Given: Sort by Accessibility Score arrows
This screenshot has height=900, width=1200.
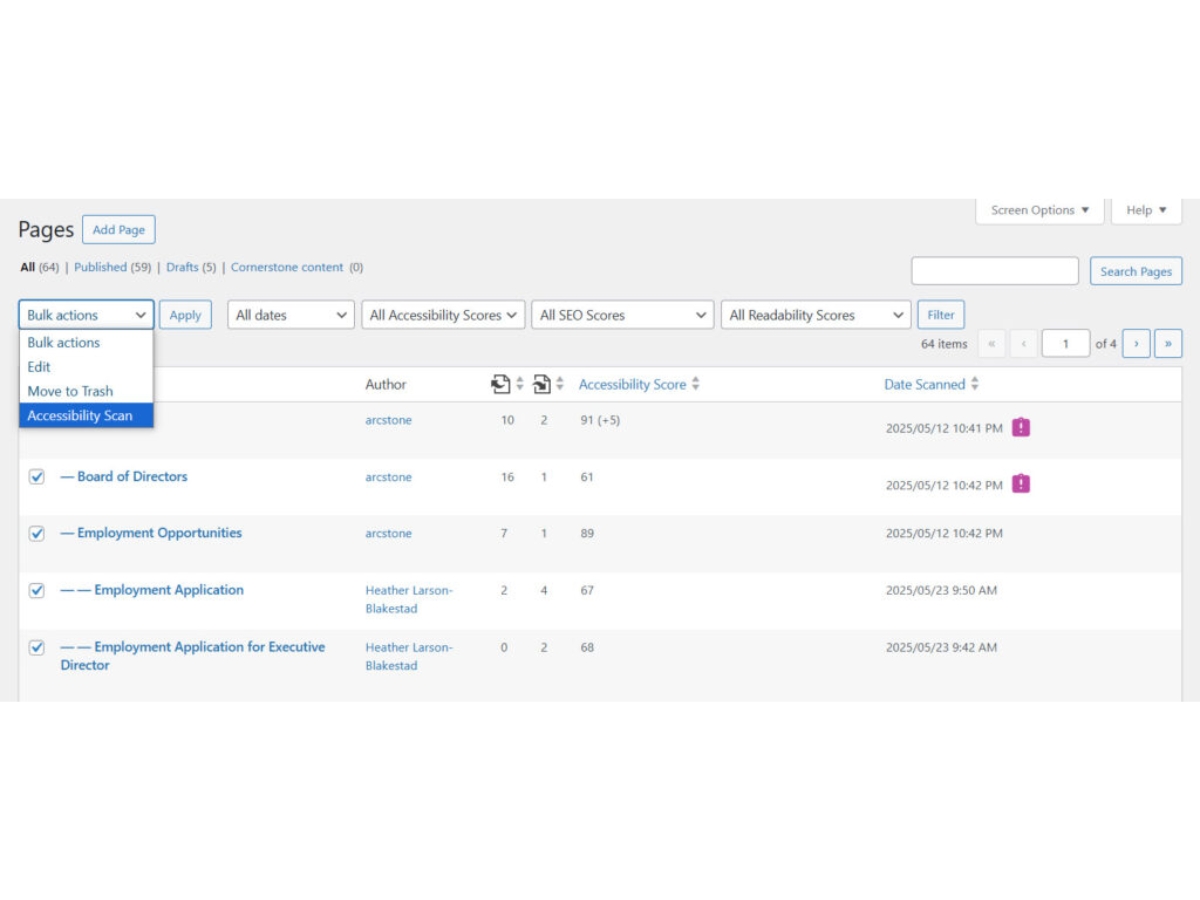Looking at the screenshot, I should [695, 384].
